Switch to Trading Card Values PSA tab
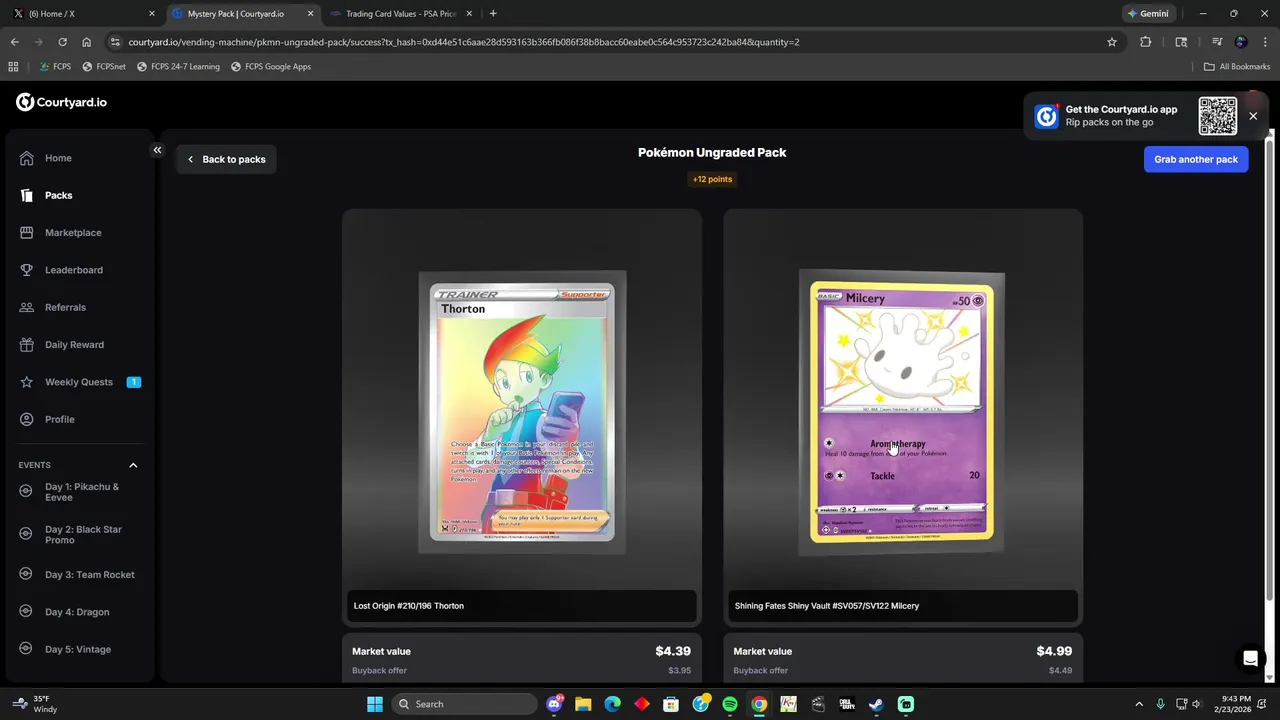The width and height of the screenshot is (1280, 720). click(x=400, y=14)
